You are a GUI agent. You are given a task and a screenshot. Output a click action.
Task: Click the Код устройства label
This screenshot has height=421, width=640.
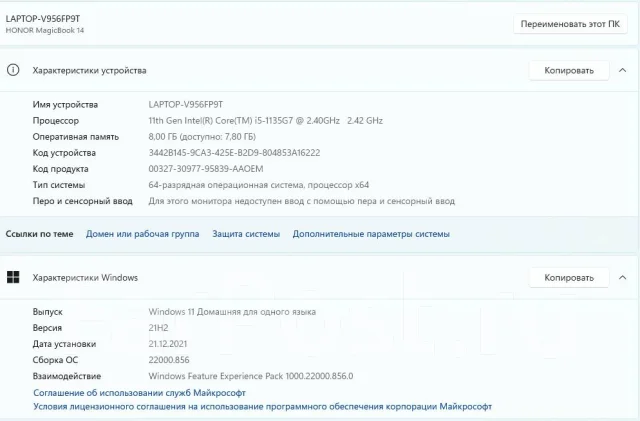point(64,153)
